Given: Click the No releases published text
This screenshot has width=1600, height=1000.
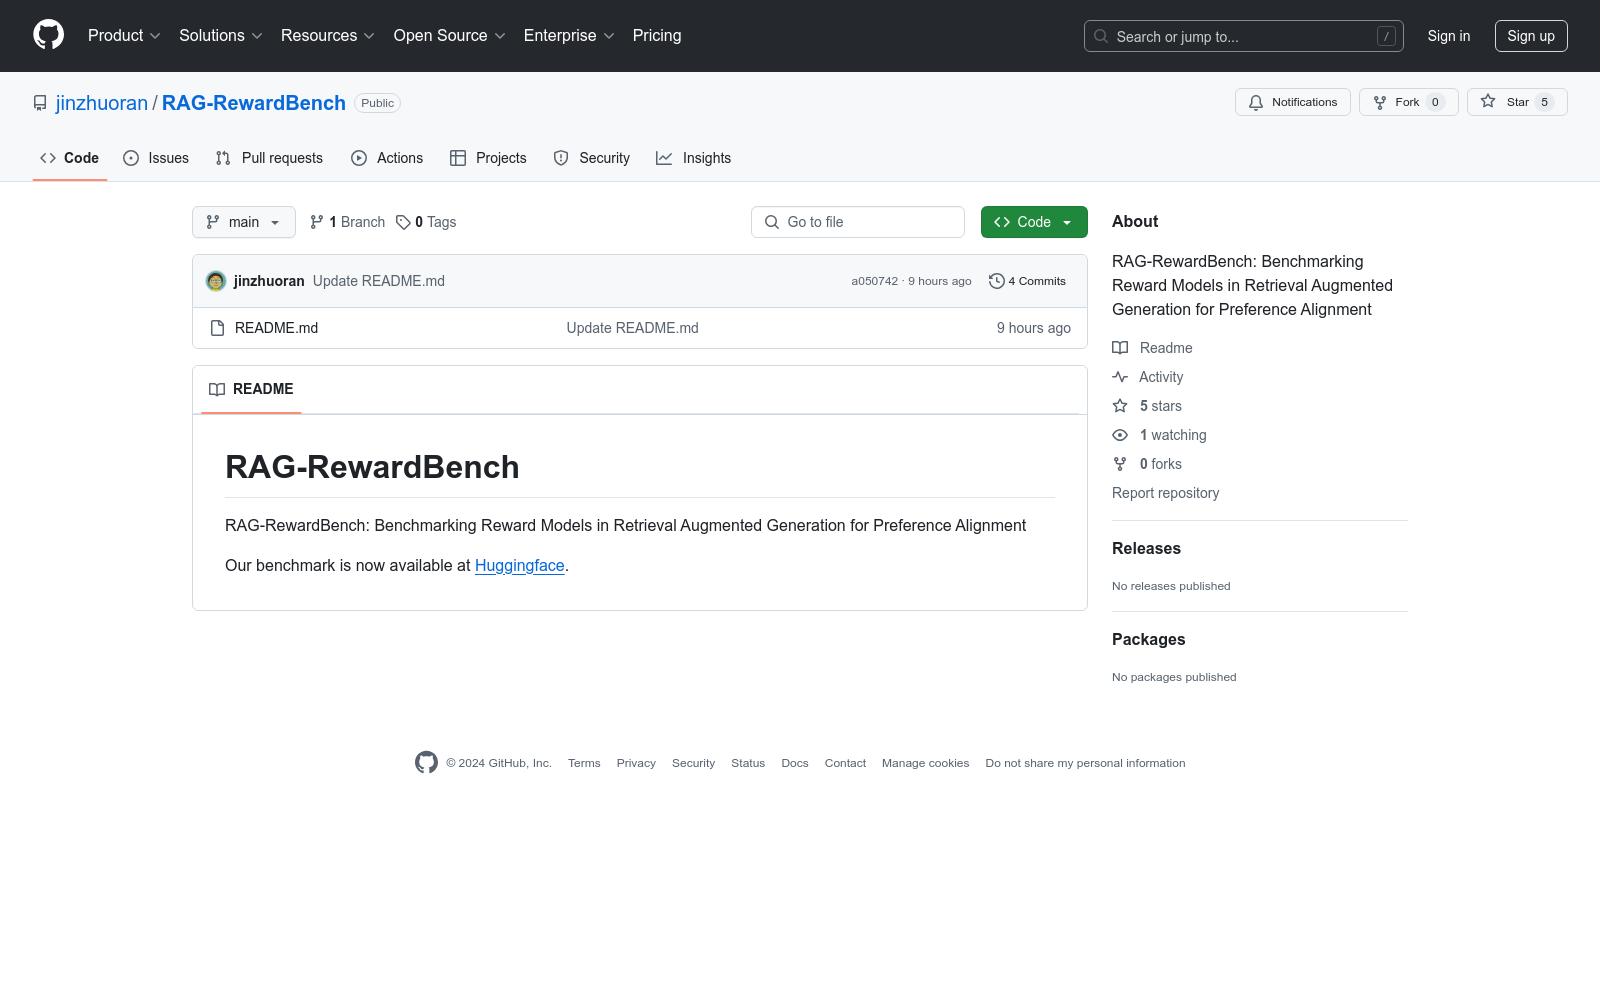Looking at the screenshot, I should coord(1171,586).
